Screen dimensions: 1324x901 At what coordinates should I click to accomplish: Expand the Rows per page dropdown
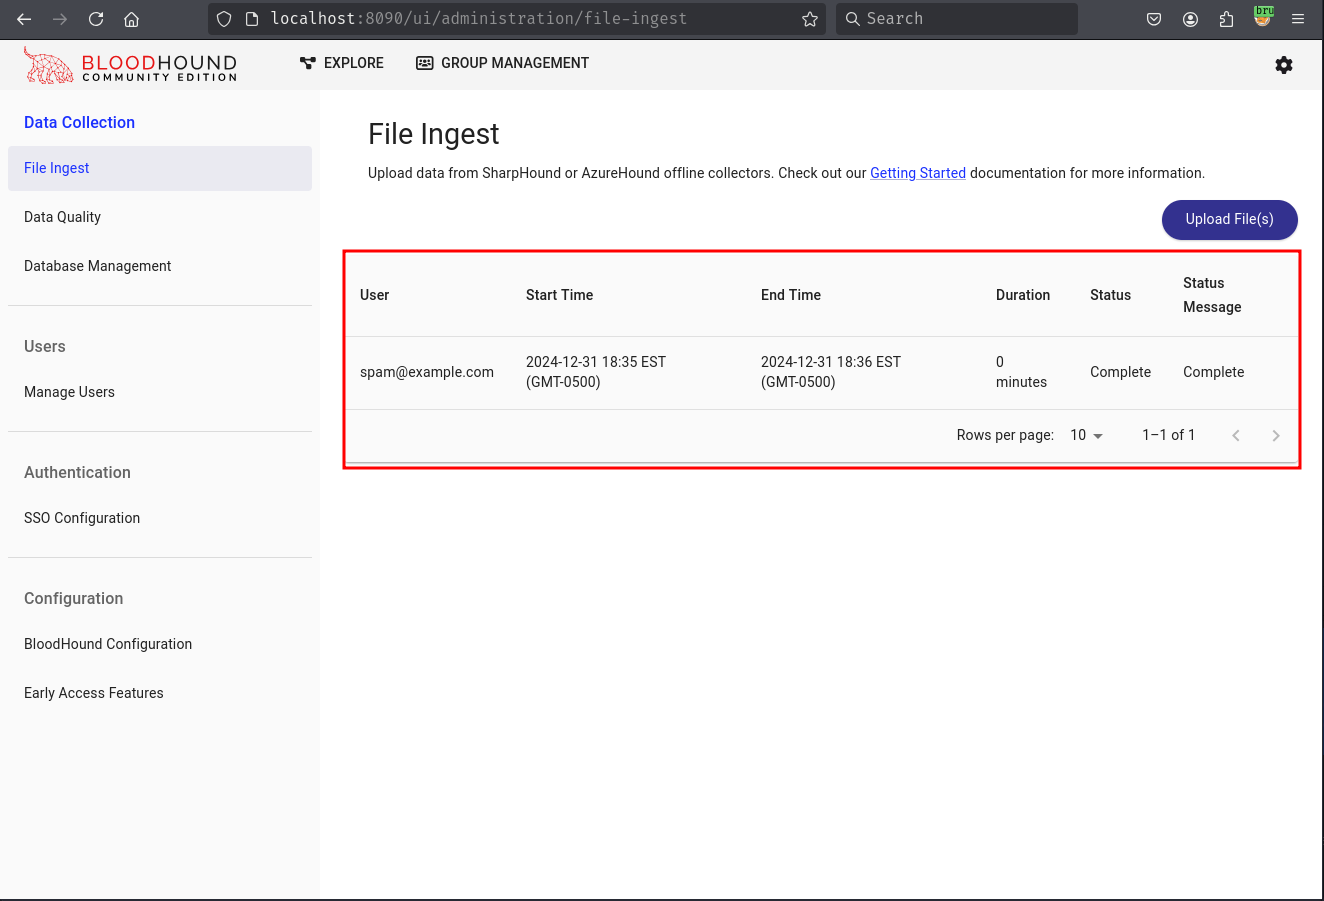(1086, 435)
